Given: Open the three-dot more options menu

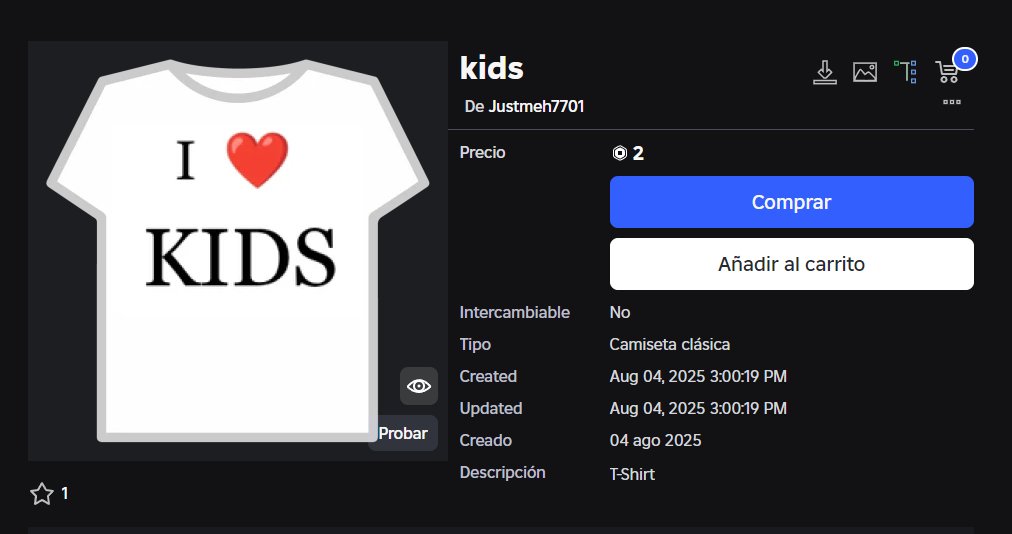Looking at the screenshot, I should click(952, 102).
